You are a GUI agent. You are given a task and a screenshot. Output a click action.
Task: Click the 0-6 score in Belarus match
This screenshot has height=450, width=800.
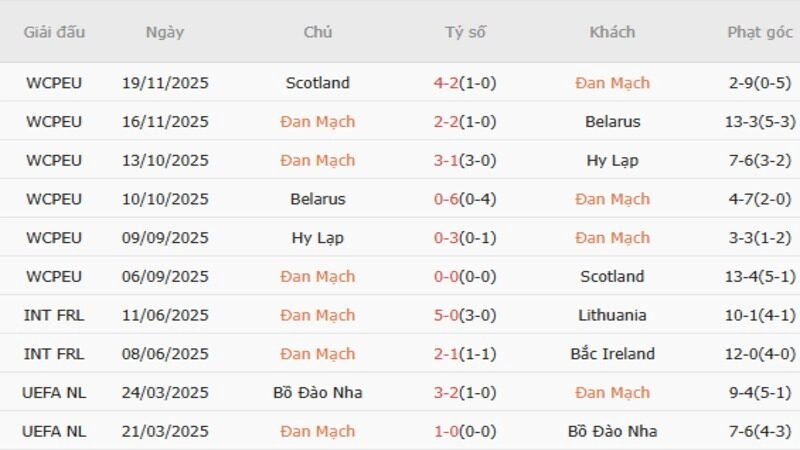click(x=465, y=199)
